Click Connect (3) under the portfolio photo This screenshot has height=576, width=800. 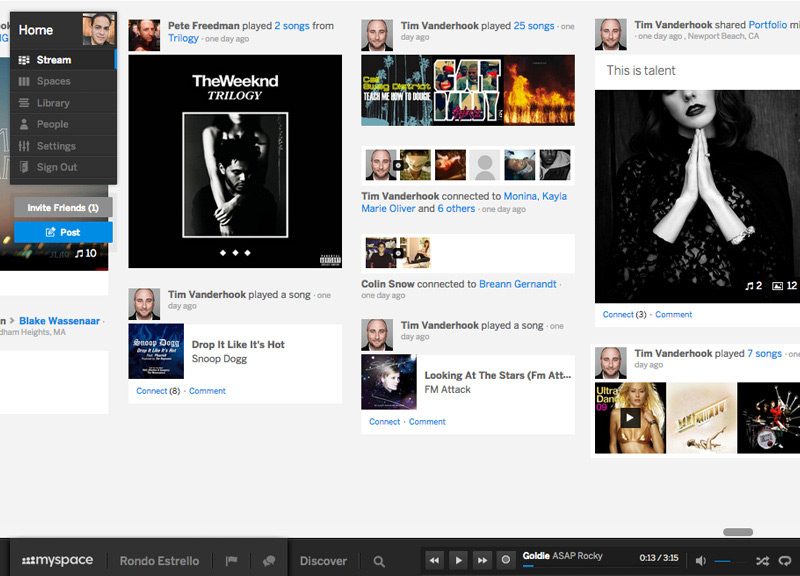coord(624,314)
